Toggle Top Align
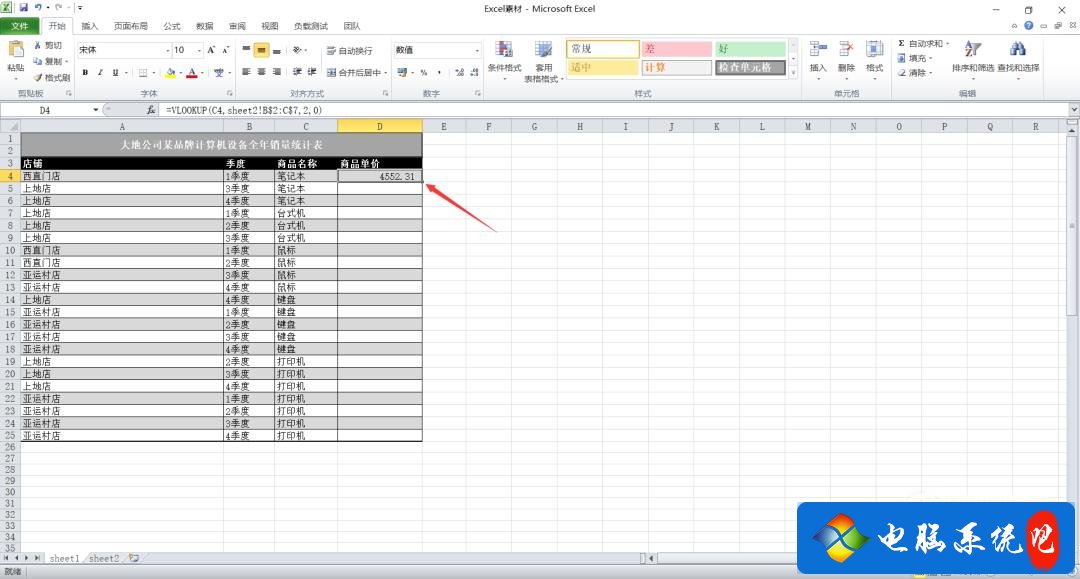The width and height of the screenshot is (1080, 579). (x=246, y=50)
